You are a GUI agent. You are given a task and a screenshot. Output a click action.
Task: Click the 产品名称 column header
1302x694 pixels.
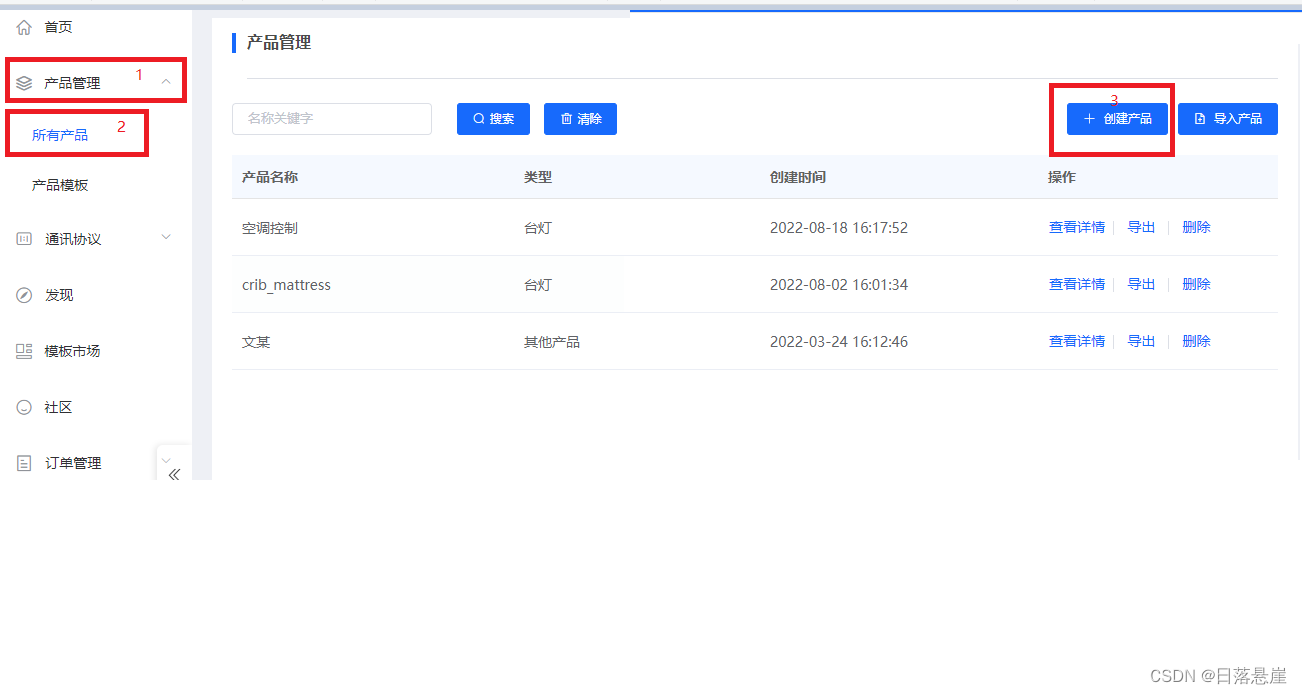(x=270, y=177)
